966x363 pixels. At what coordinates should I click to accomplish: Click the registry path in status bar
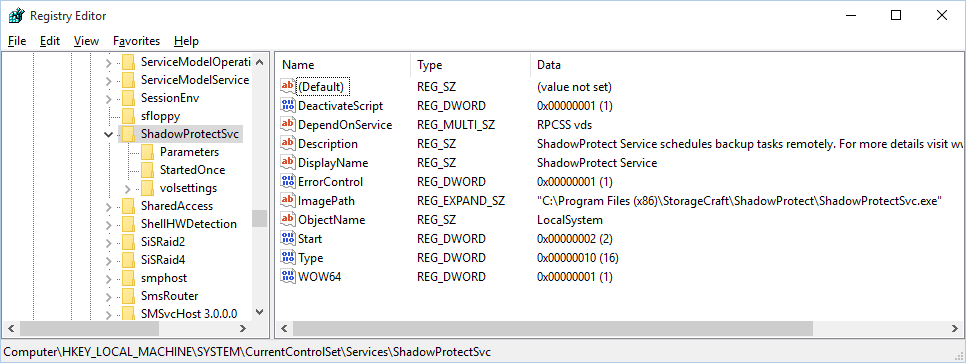tap(247, 352)
